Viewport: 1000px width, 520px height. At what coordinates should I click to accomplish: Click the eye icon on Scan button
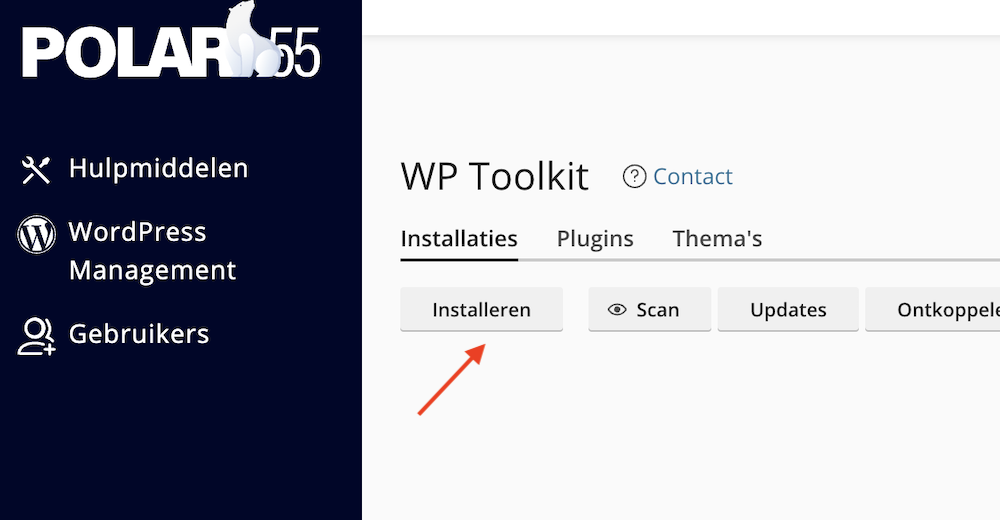coord(617,310)
